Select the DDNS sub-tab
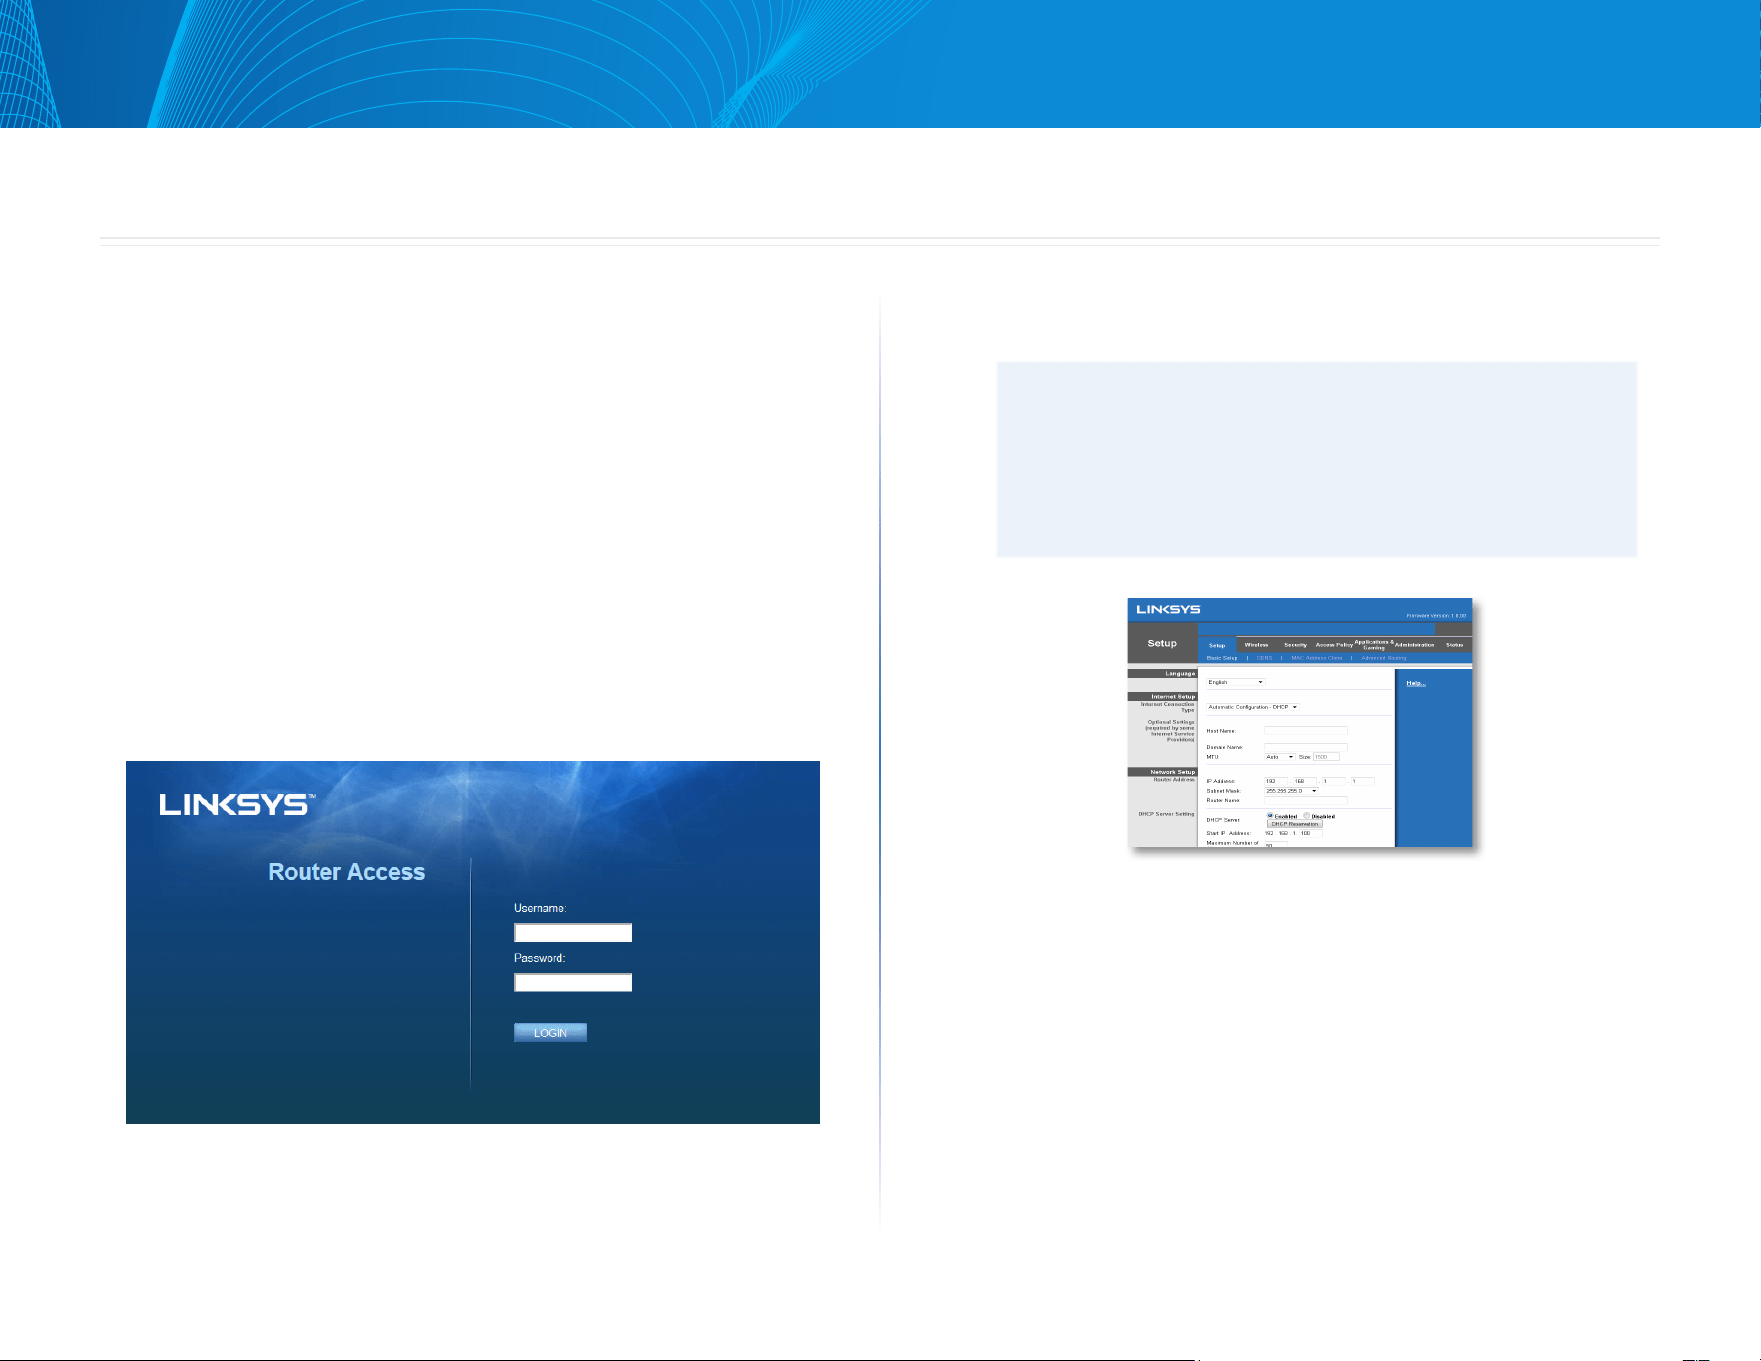Image resolution: width=1761 pixels, height=1361 pixels. tap(1264, 658)
